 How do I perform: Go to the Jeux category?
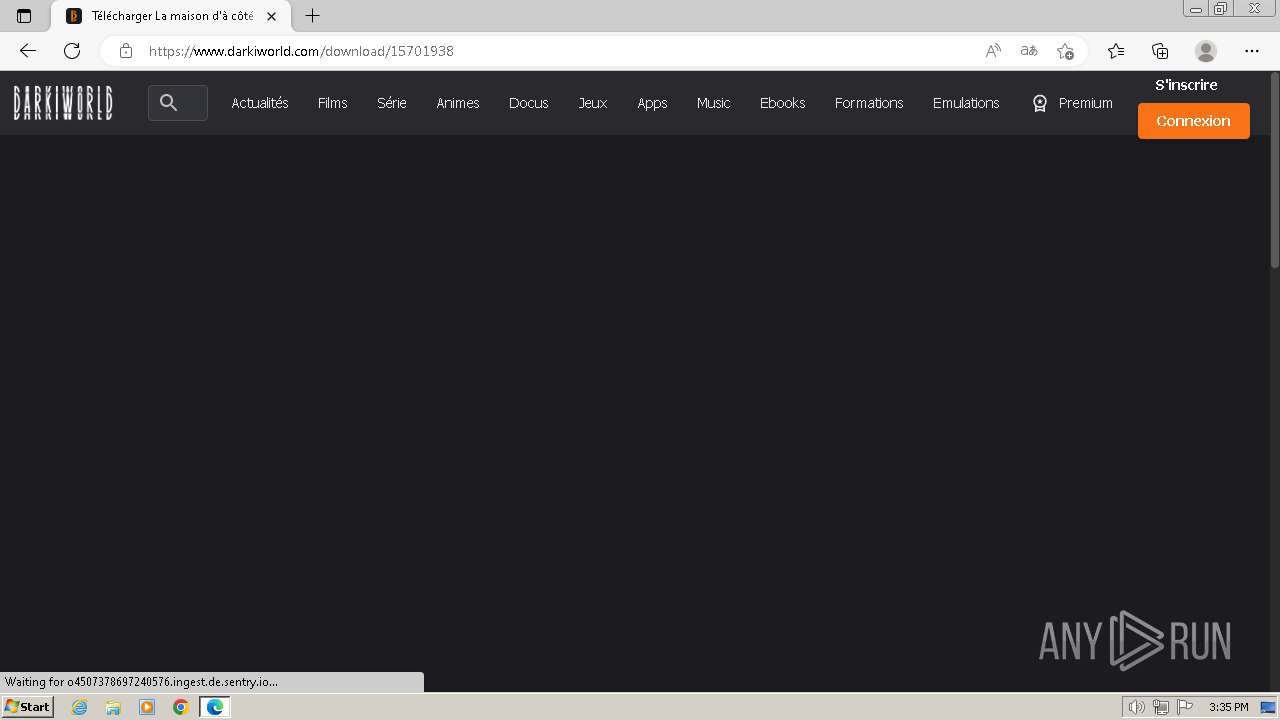pyautogui.click(x=593, y=103)
